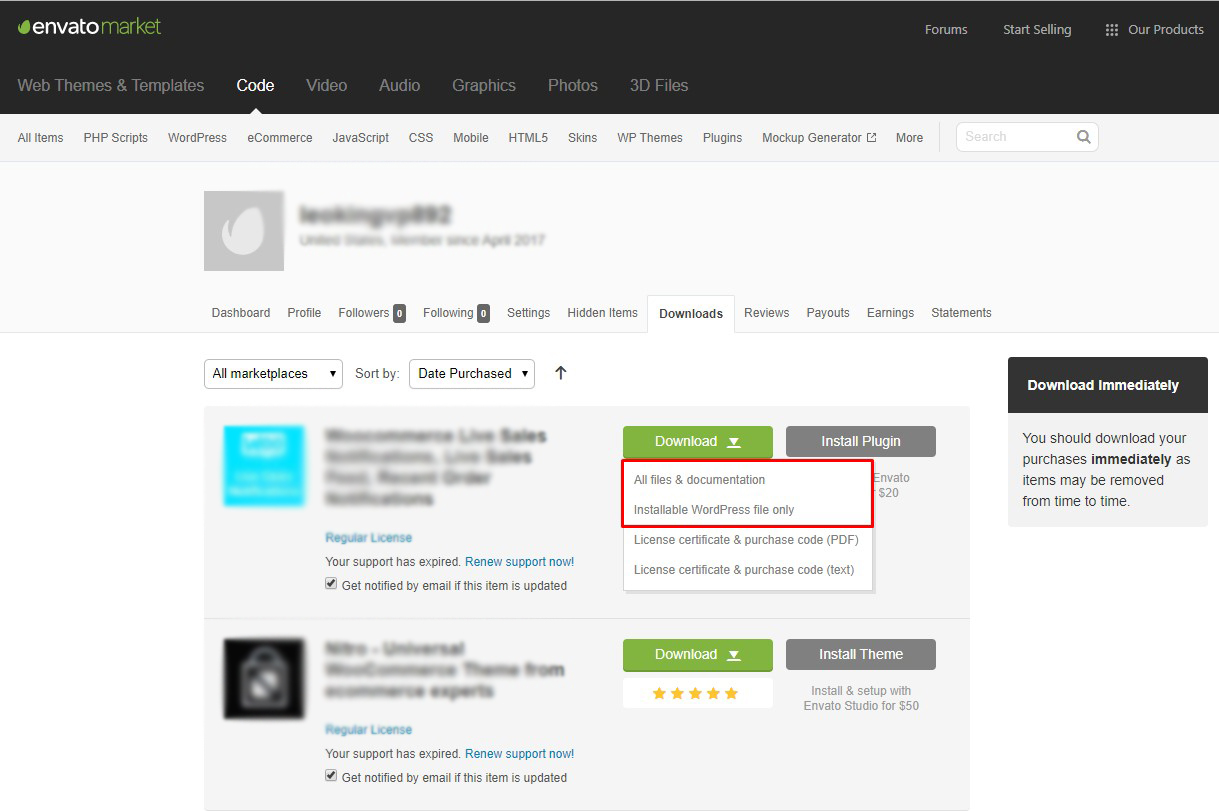This screenshot has height=811, width=1219.
Task: Click Install & setup with Envato Studio for $50
Action: tap(861, 698)
